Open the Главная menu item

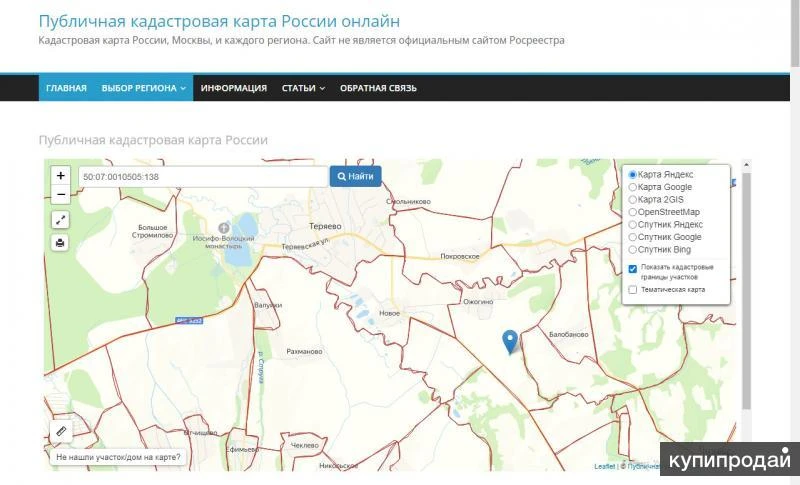click(x=66, y=88)
